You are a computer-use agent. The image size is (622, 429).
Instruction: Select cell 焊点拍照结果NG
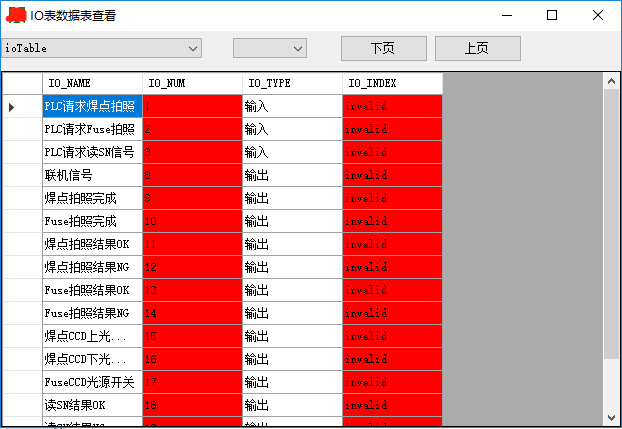pyautogui.click(x=92, y=267)
